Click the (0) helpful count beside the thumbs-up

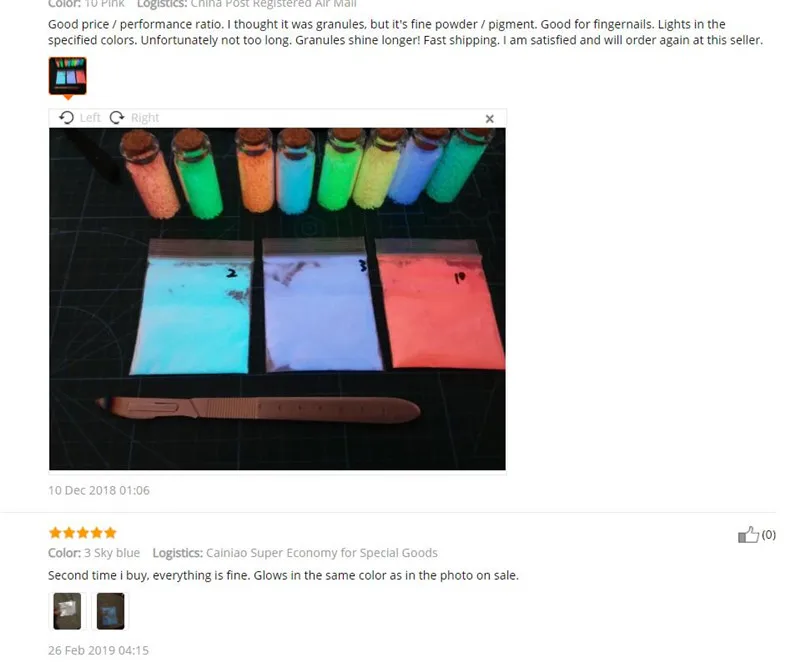click(768, 534)
